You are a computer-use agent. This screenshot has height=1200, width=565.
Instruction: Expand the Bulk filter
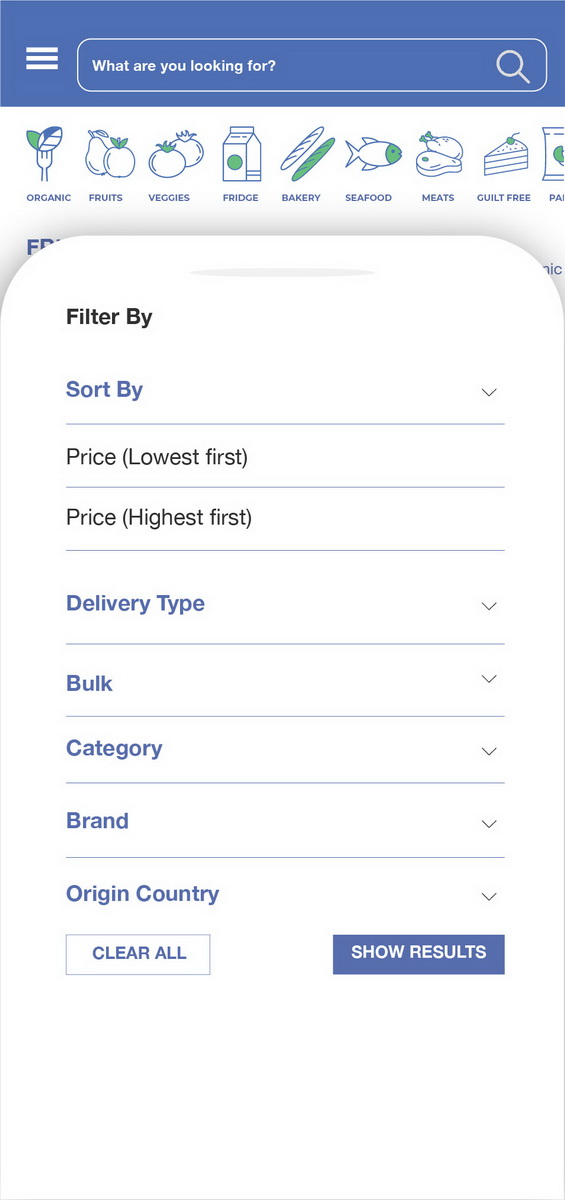pos(285,682)
